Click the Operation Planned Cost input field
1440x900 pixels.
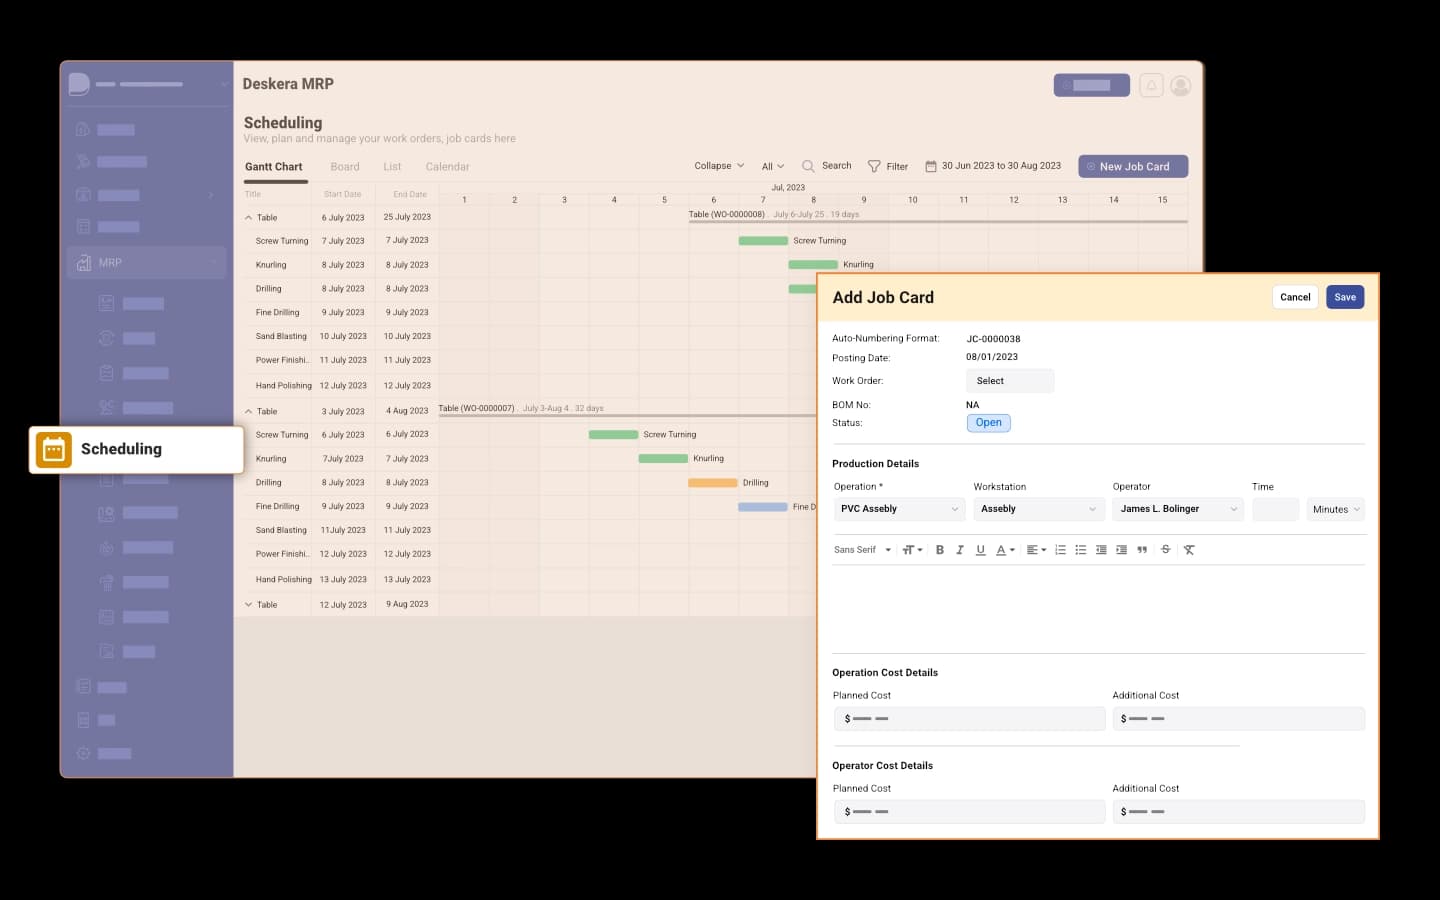969,719
